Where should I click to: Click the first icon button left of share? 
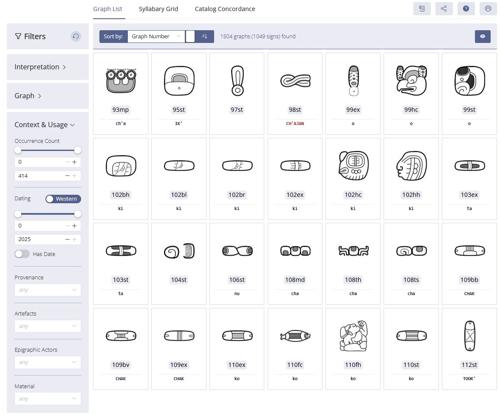coord(422,9)
